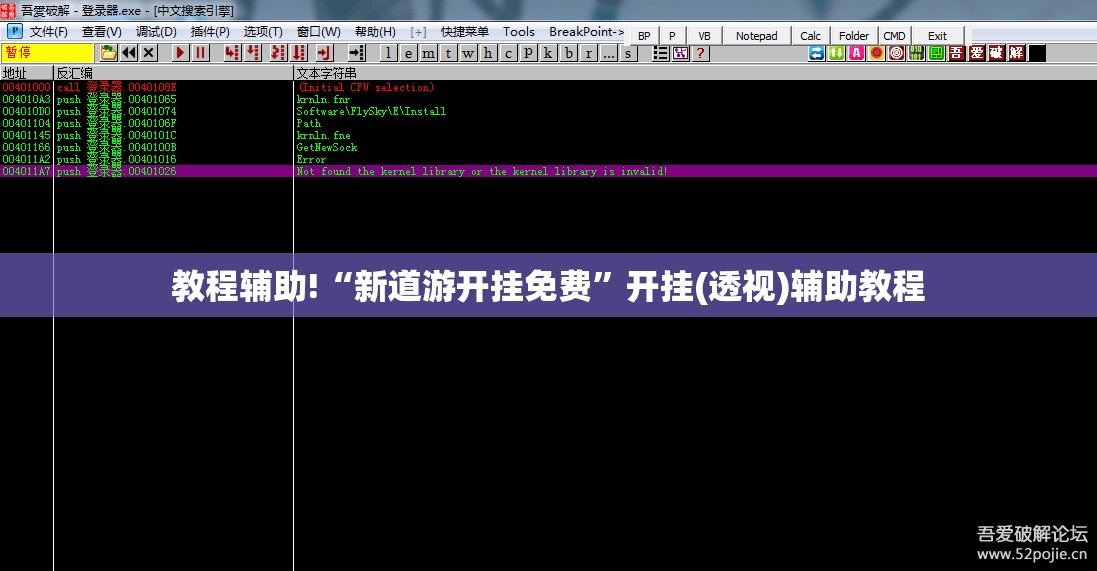This screenshot has width=1097, height=571.
Task: Show the call stack with the 'k' button
Action: pyautogui.click(x=548, y=53)
